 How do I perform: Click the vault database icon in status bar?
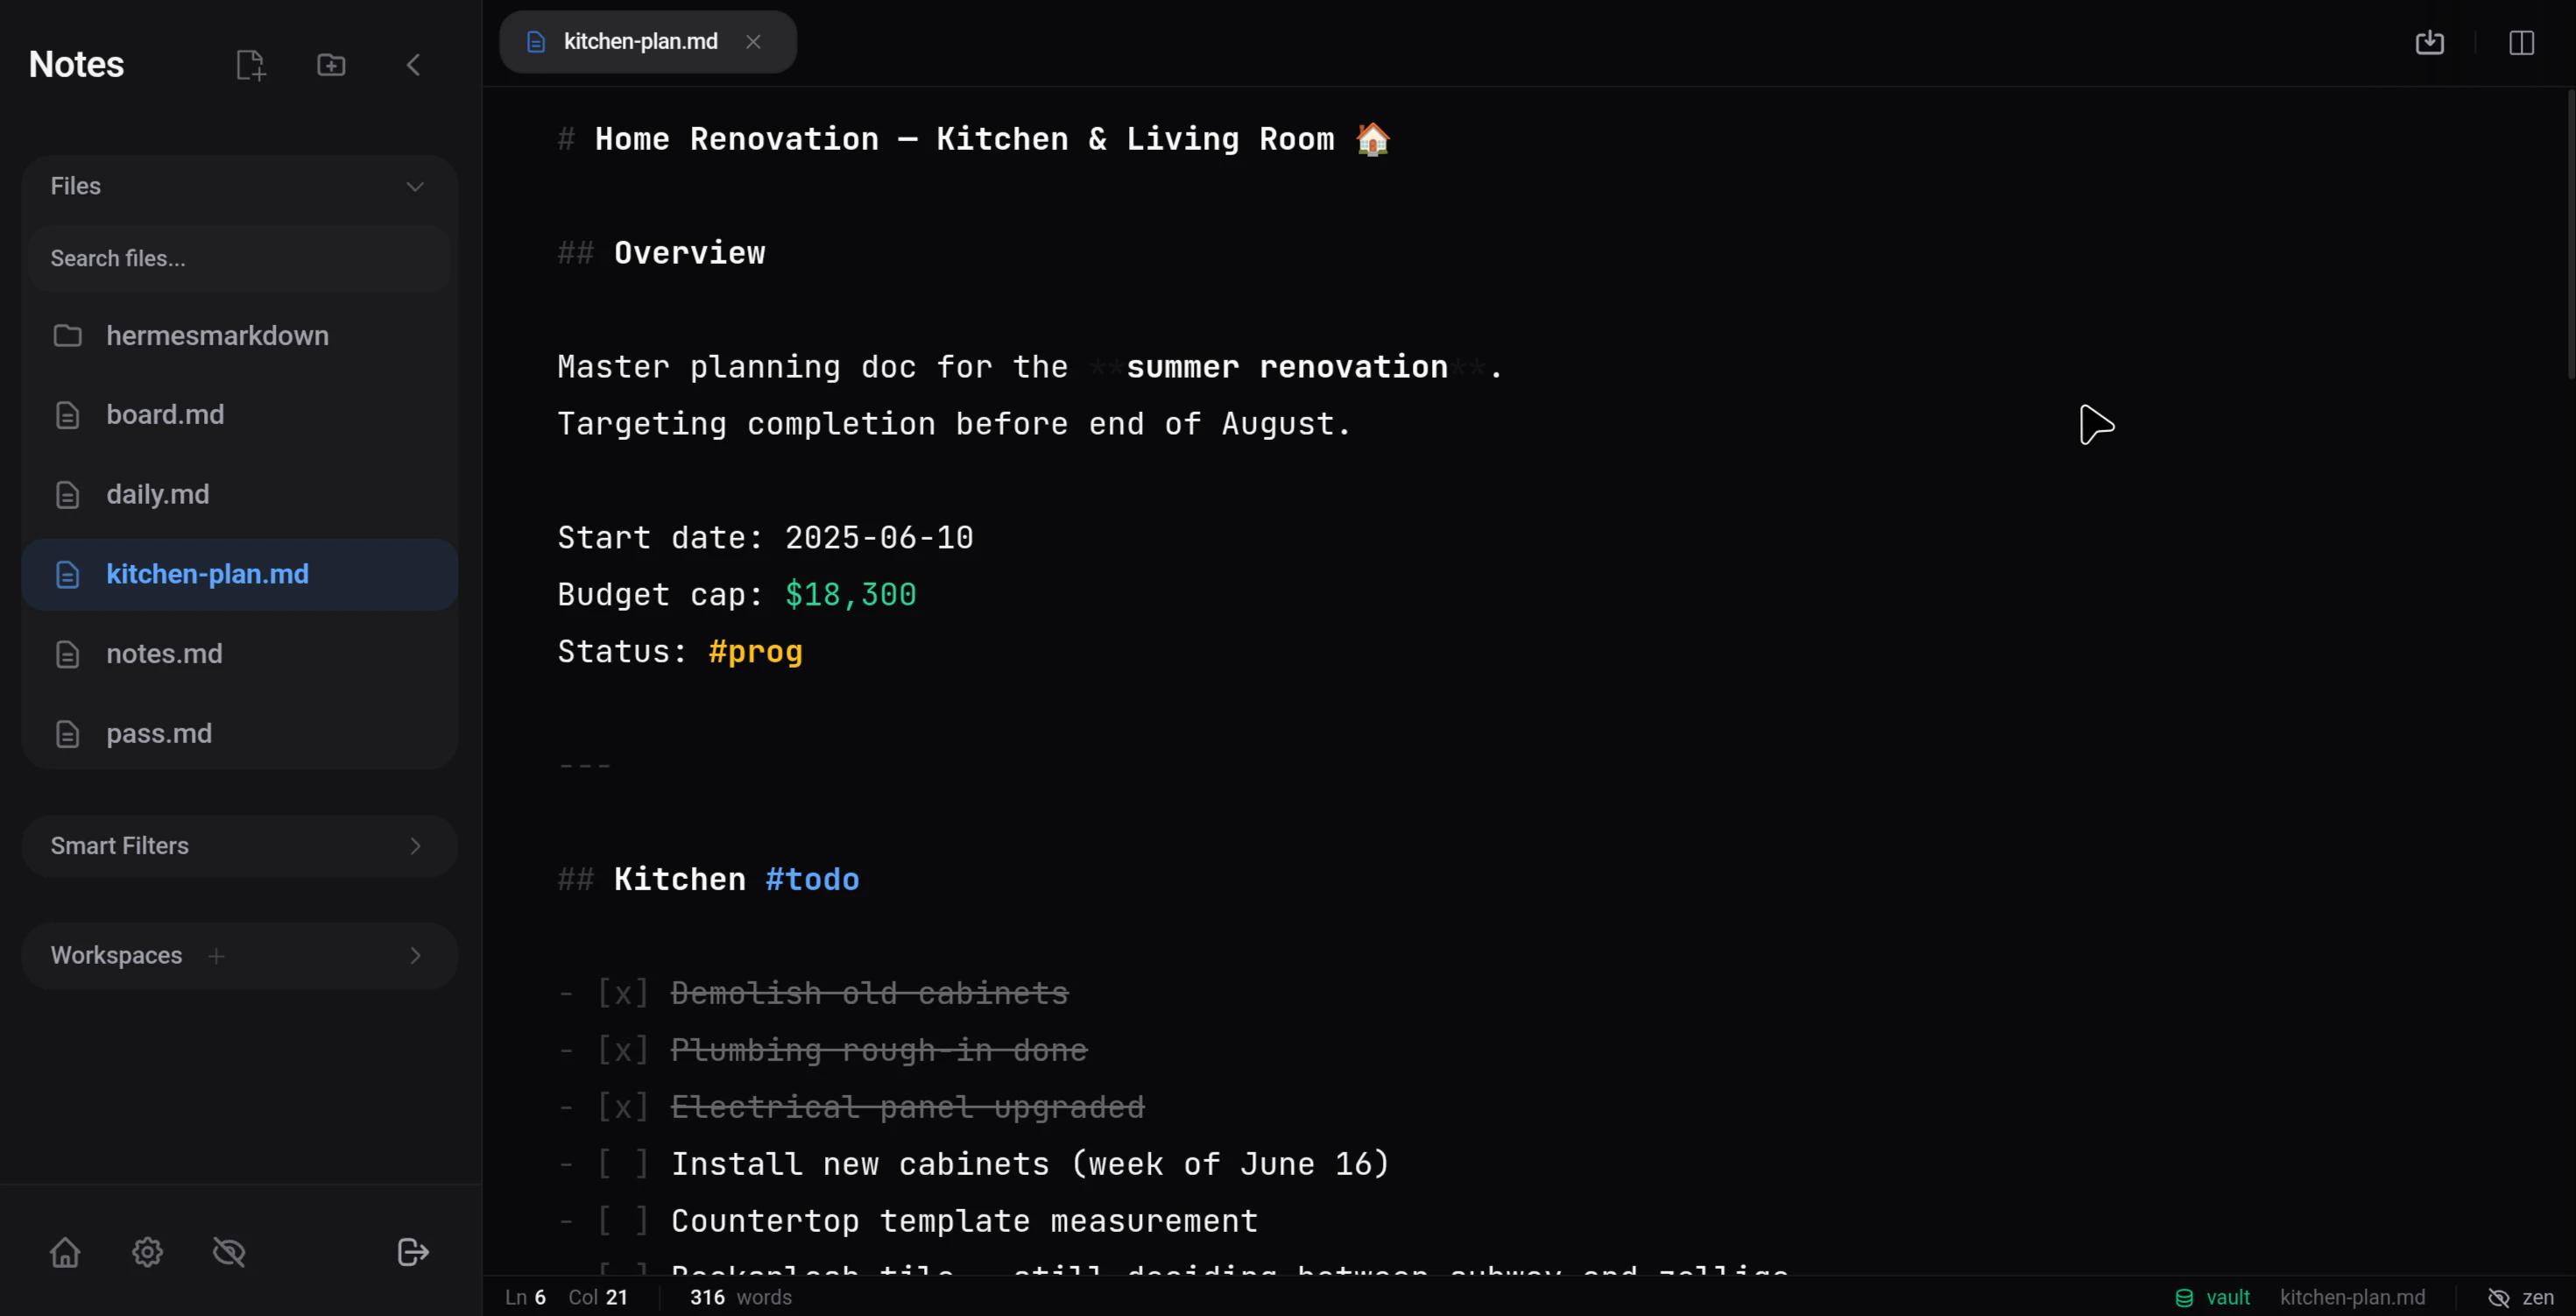click(2184, 1297)
